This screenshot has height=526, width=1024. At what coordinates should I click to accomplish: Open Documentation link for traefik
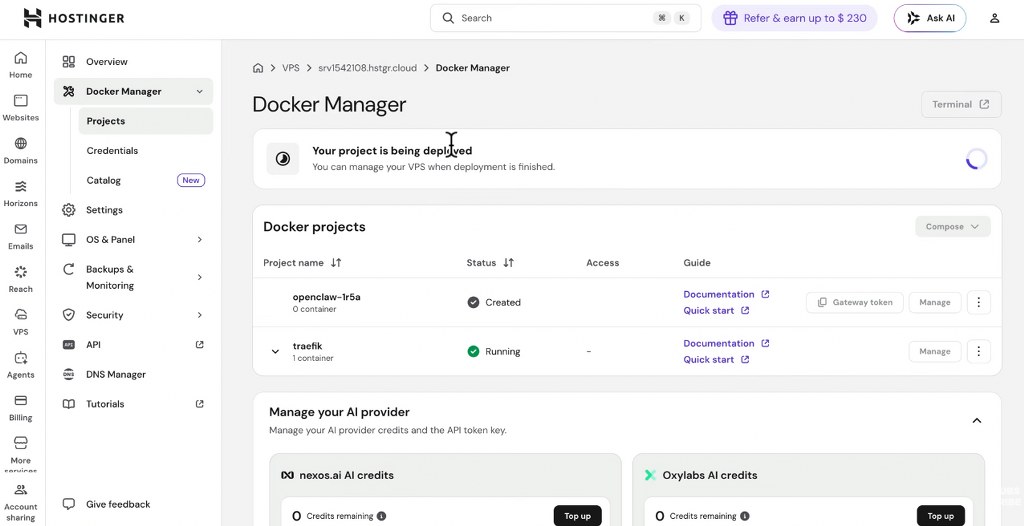click(x=726, y=344)
